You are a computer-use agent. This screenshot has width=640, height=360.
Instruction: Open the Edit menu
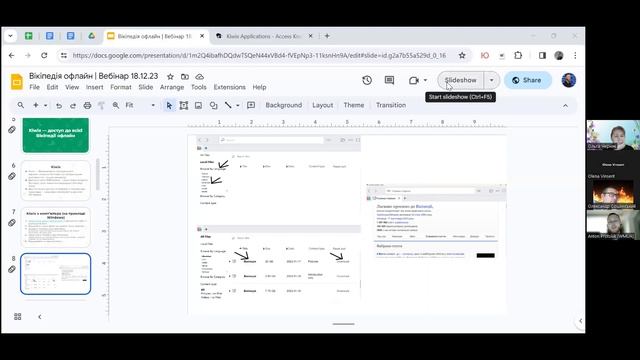[52, 87]
